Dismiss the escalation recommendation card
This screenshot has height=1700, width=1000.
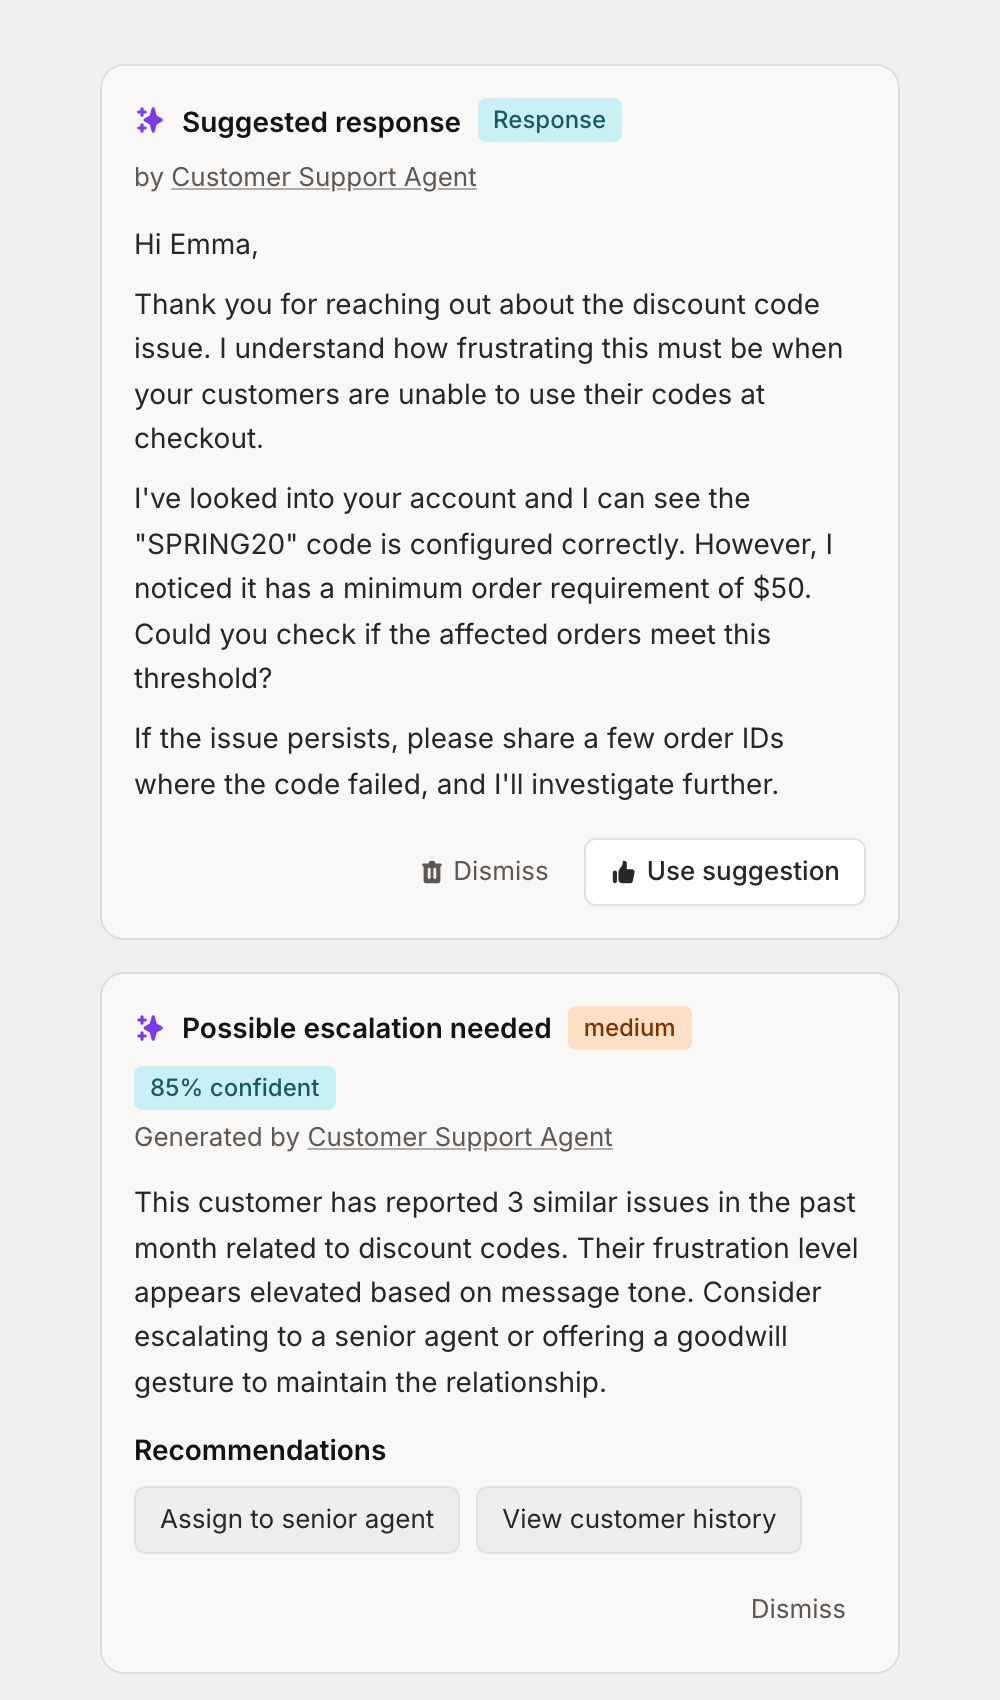tap(798, 1609)
